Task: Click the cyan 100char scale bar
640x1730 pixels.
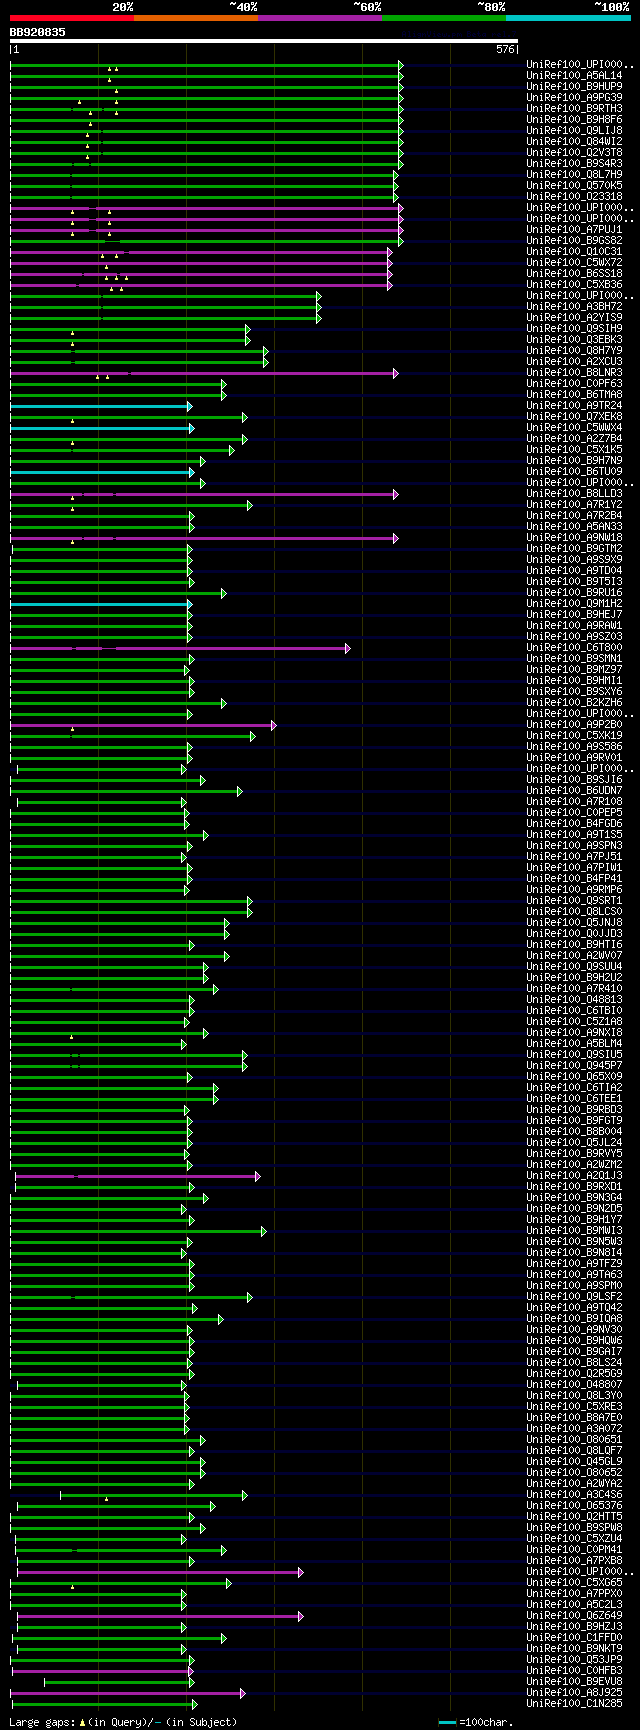Action: click(x=448, y=1722)
